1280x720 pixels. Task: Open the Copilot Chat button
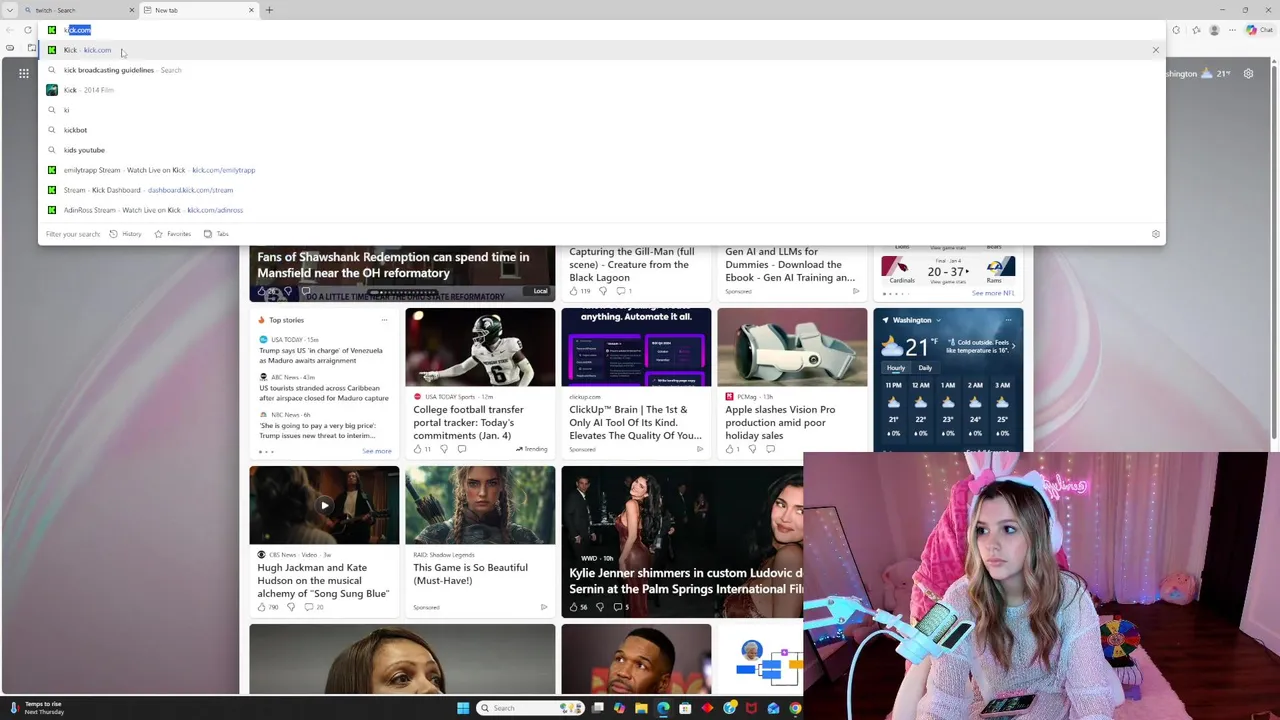coord(1258,30)
